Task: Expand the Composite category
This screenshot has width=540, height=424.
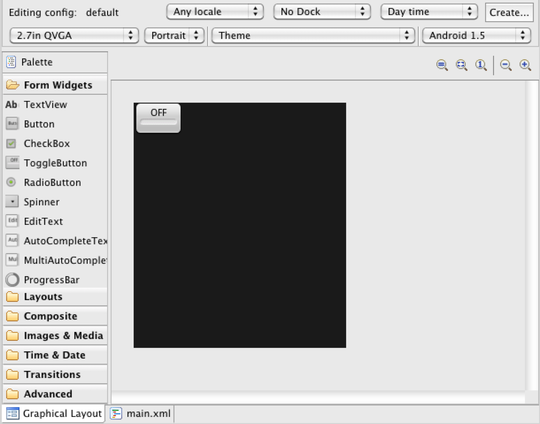Action: [x=55, y=316]
